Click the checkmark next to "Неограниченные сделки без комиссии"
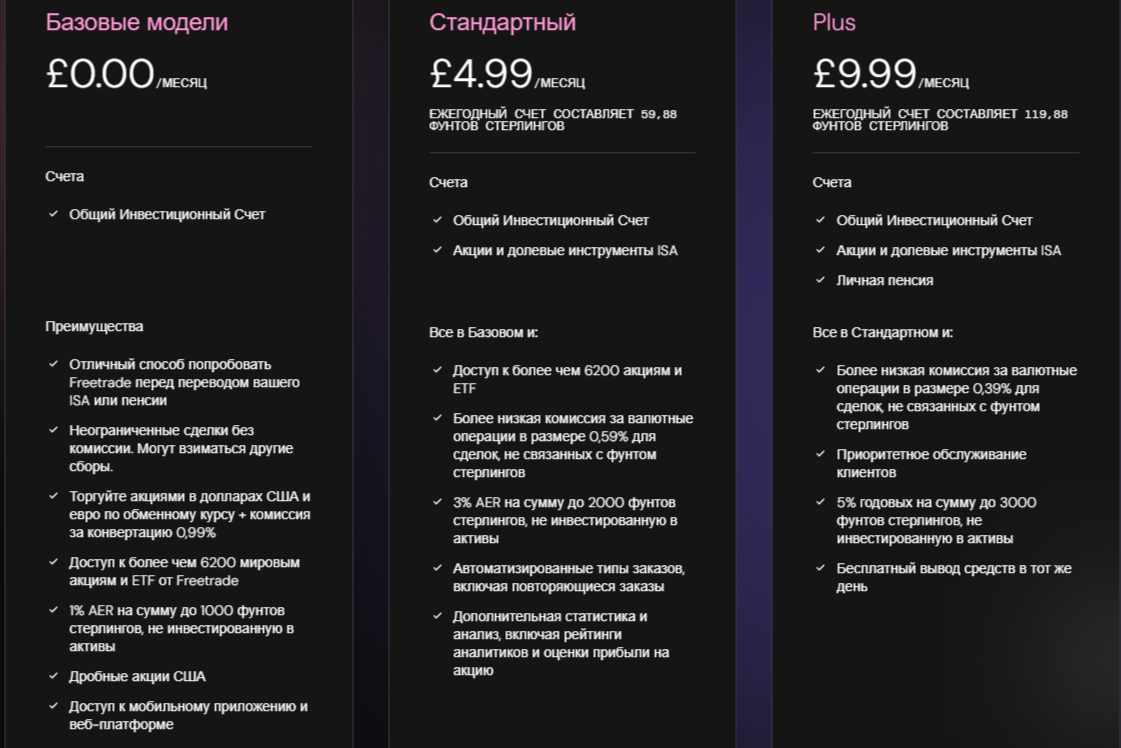 pos(54,431)
